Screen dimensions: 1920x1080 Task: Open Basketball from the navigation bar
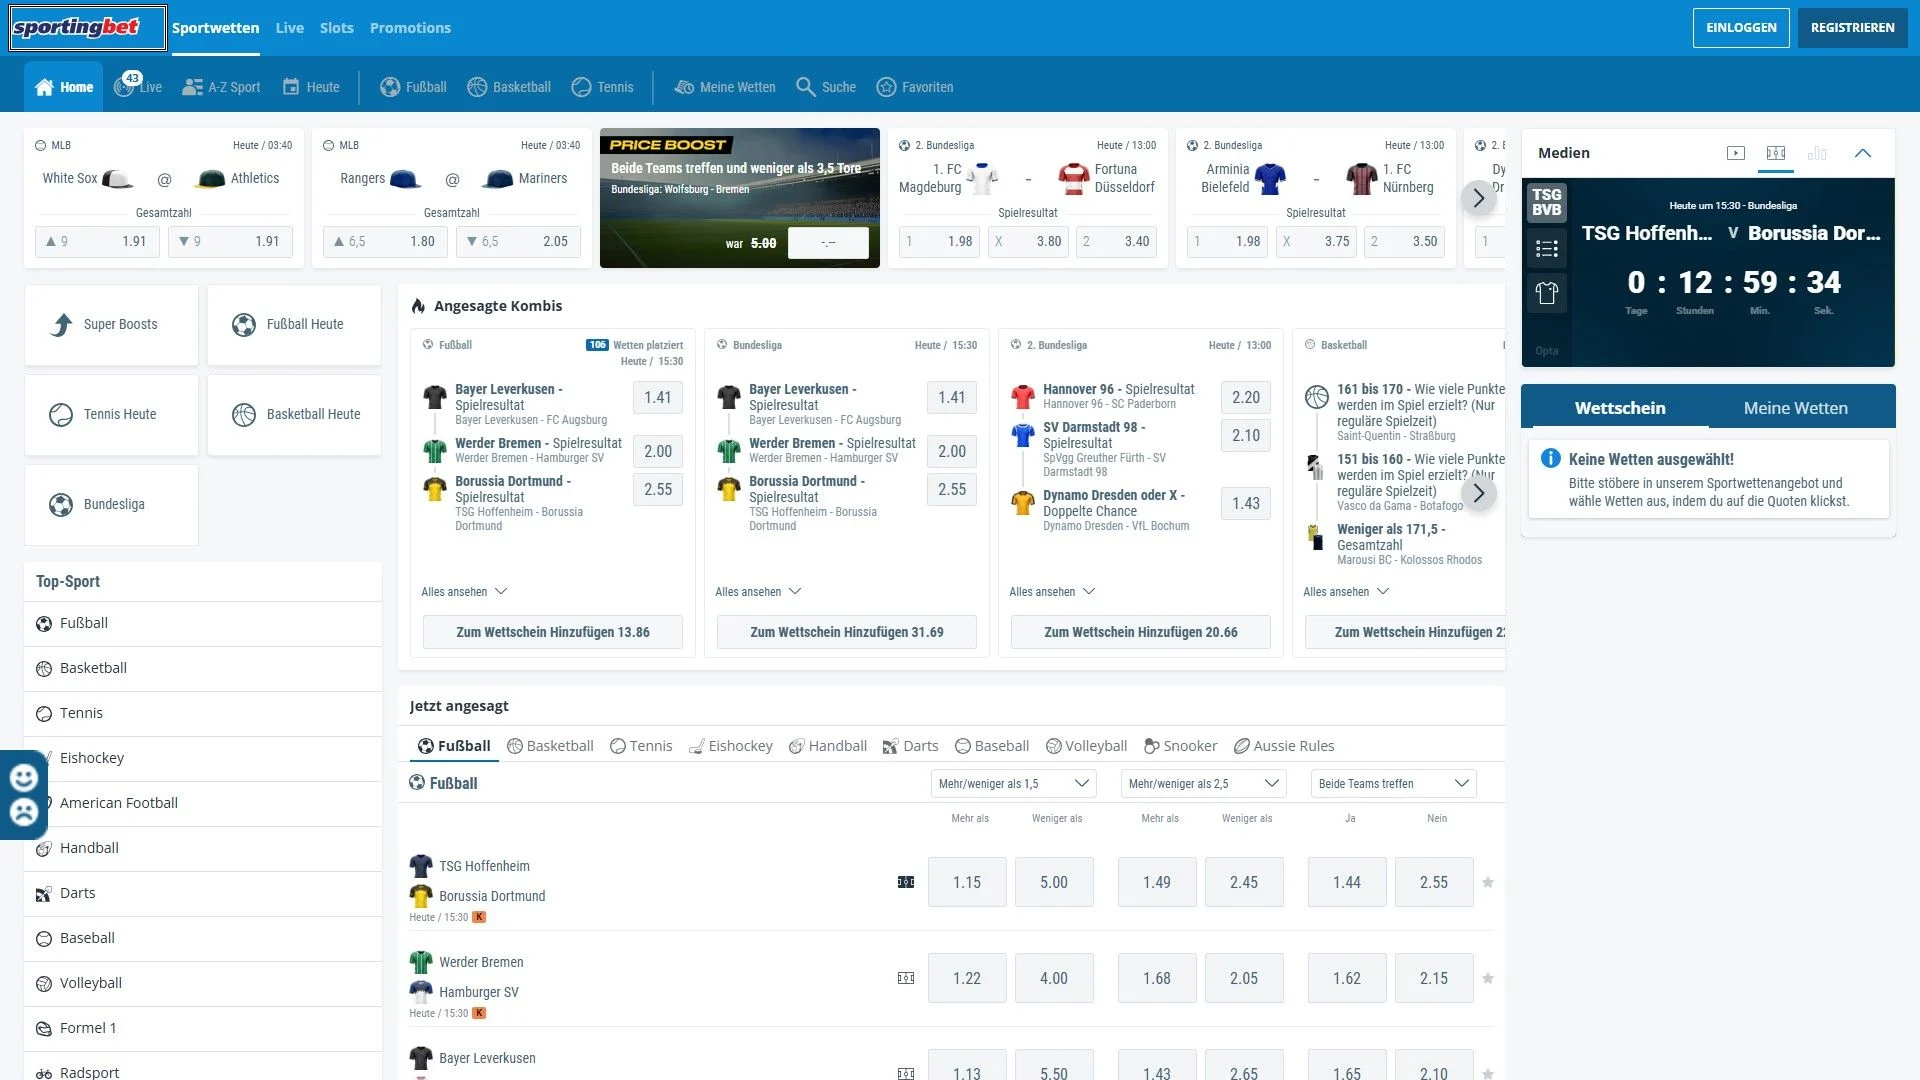click(509, 87)
